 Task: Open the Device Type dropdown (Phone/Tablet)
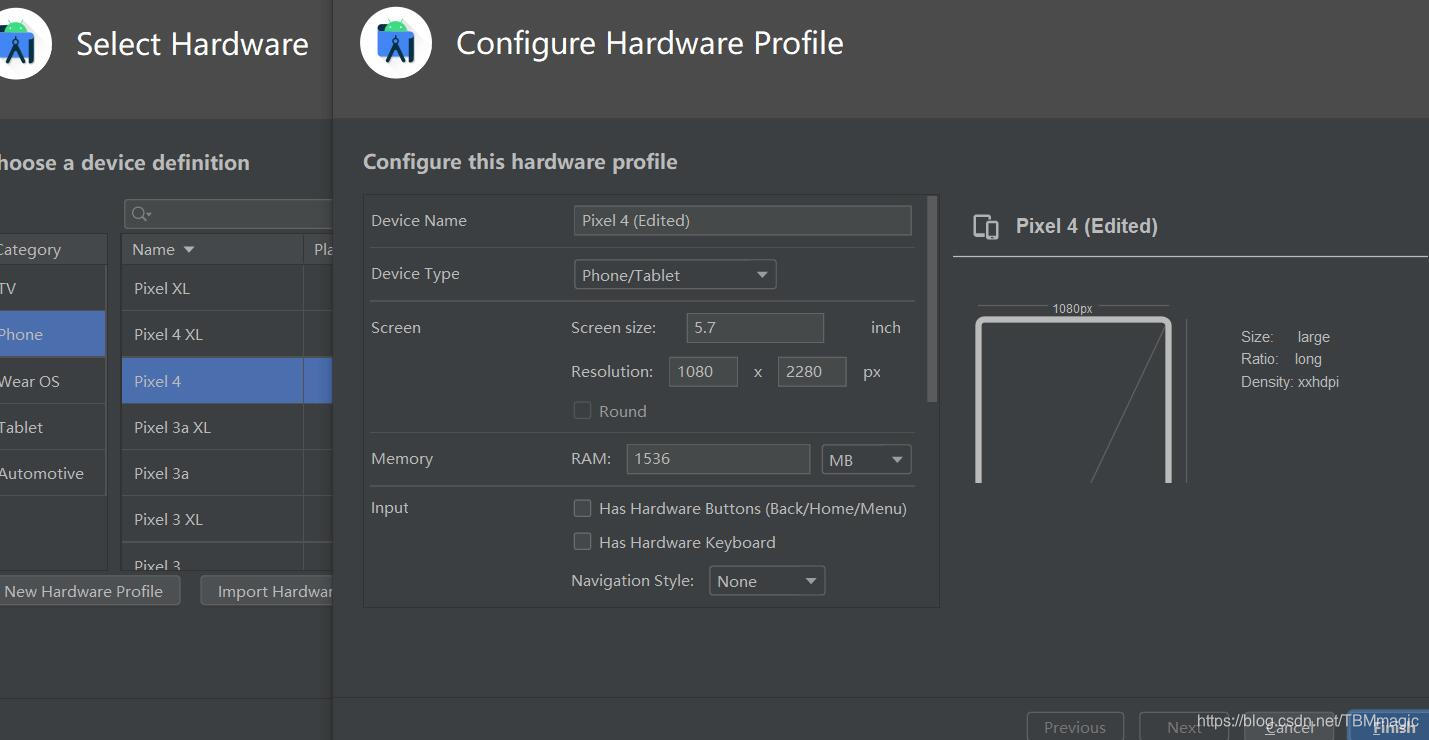tap(675, 275)
